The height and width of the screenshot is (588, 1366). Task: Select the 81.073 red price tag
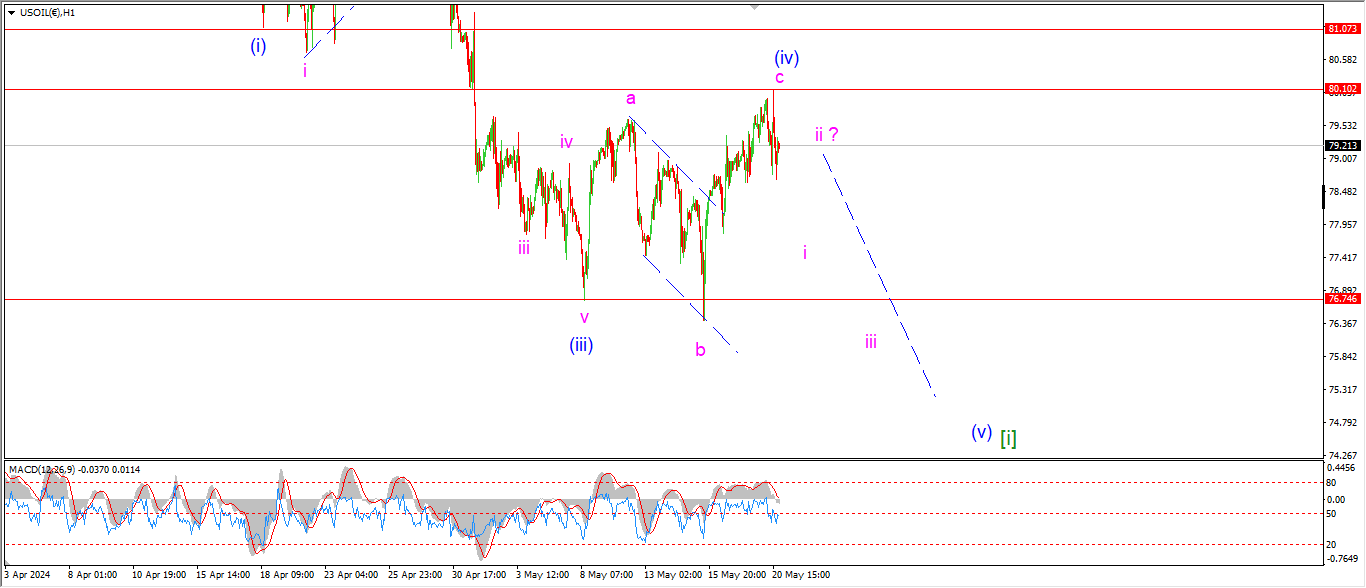click(1341, 29)
